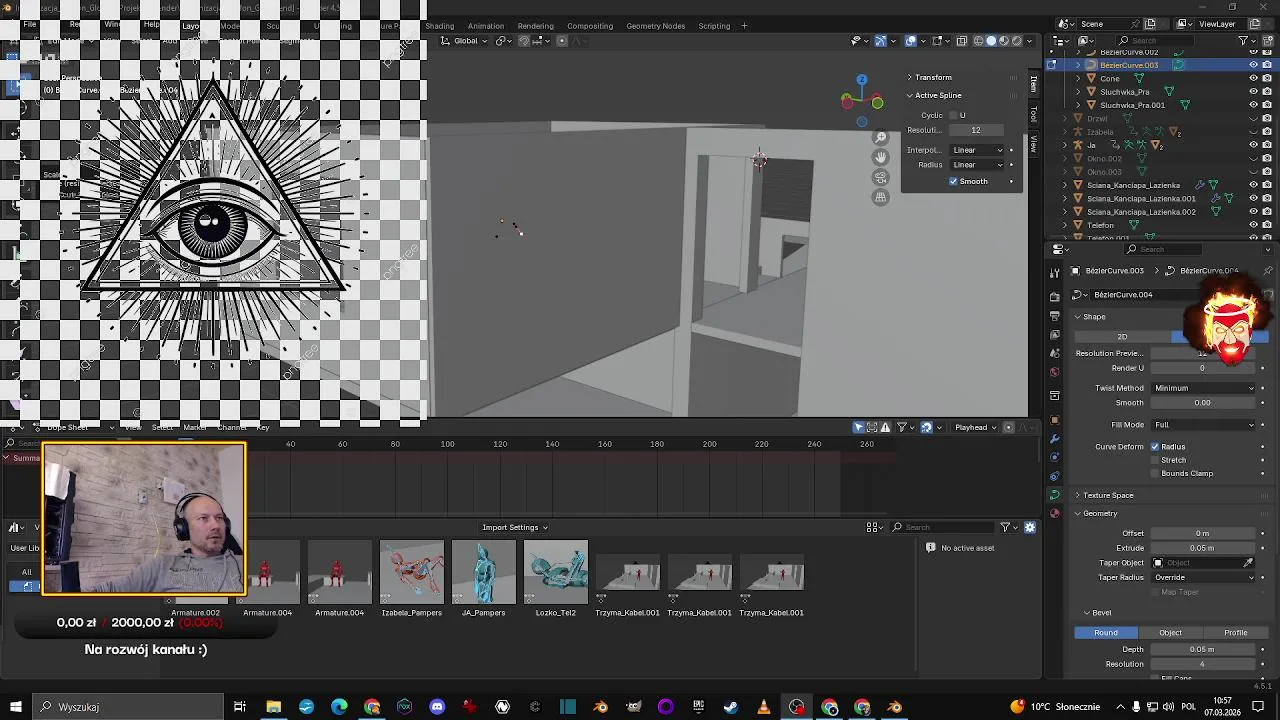Click the viewport zoom magnifier icon
The image size is (1280, 720).
coord(880,138)
